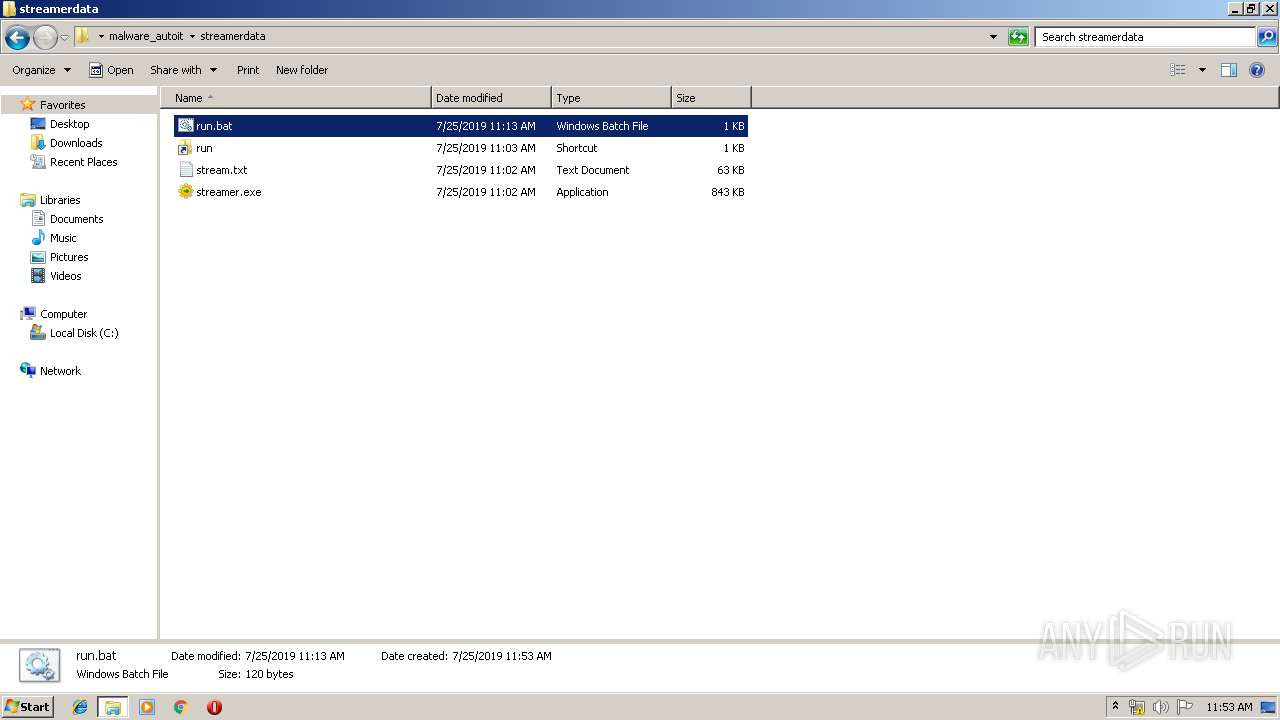Open Local Disk (C:)
The image size is (1280, 720).
coord(84,333)
